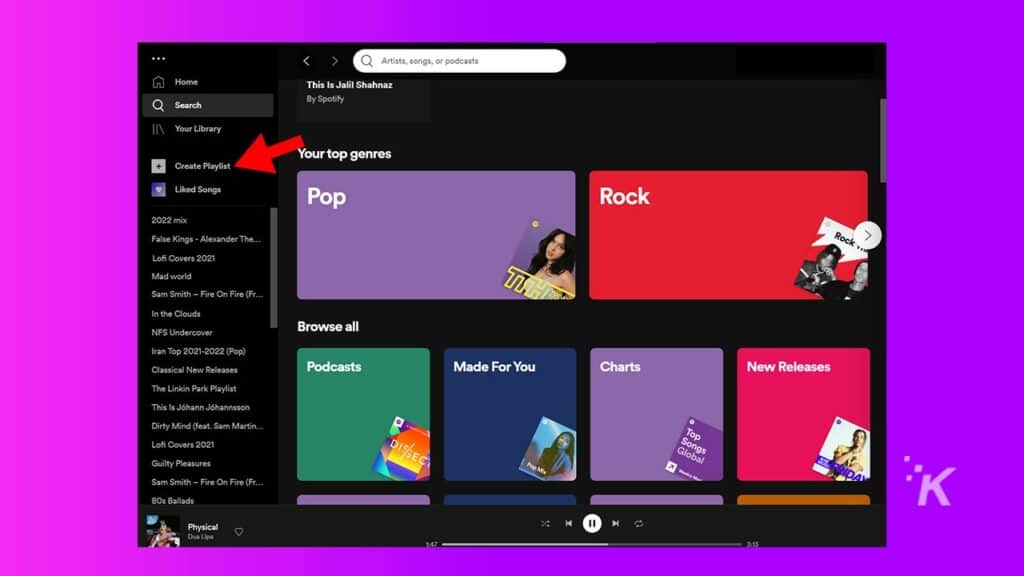1024x576 pixels.
Task: Open Liked Songs
Action: [186, 189]
